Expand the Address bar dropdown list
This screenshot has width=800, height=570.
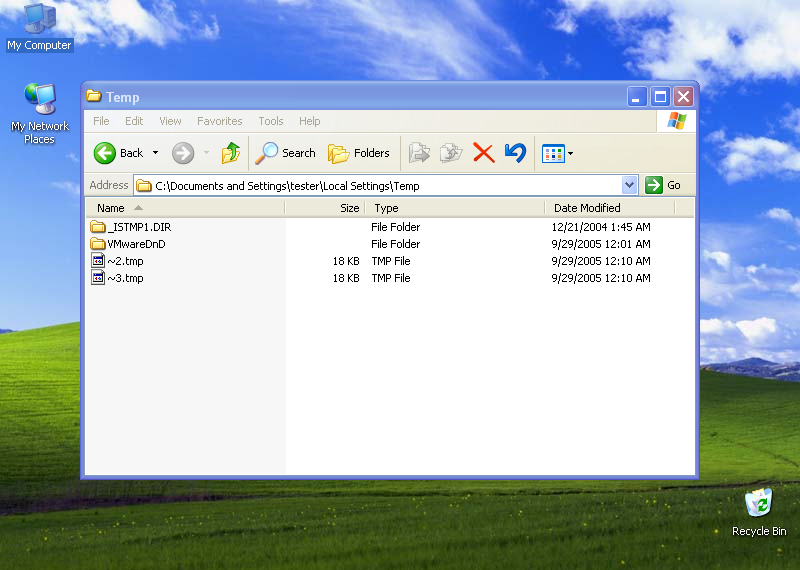click(x=630, y=185)
